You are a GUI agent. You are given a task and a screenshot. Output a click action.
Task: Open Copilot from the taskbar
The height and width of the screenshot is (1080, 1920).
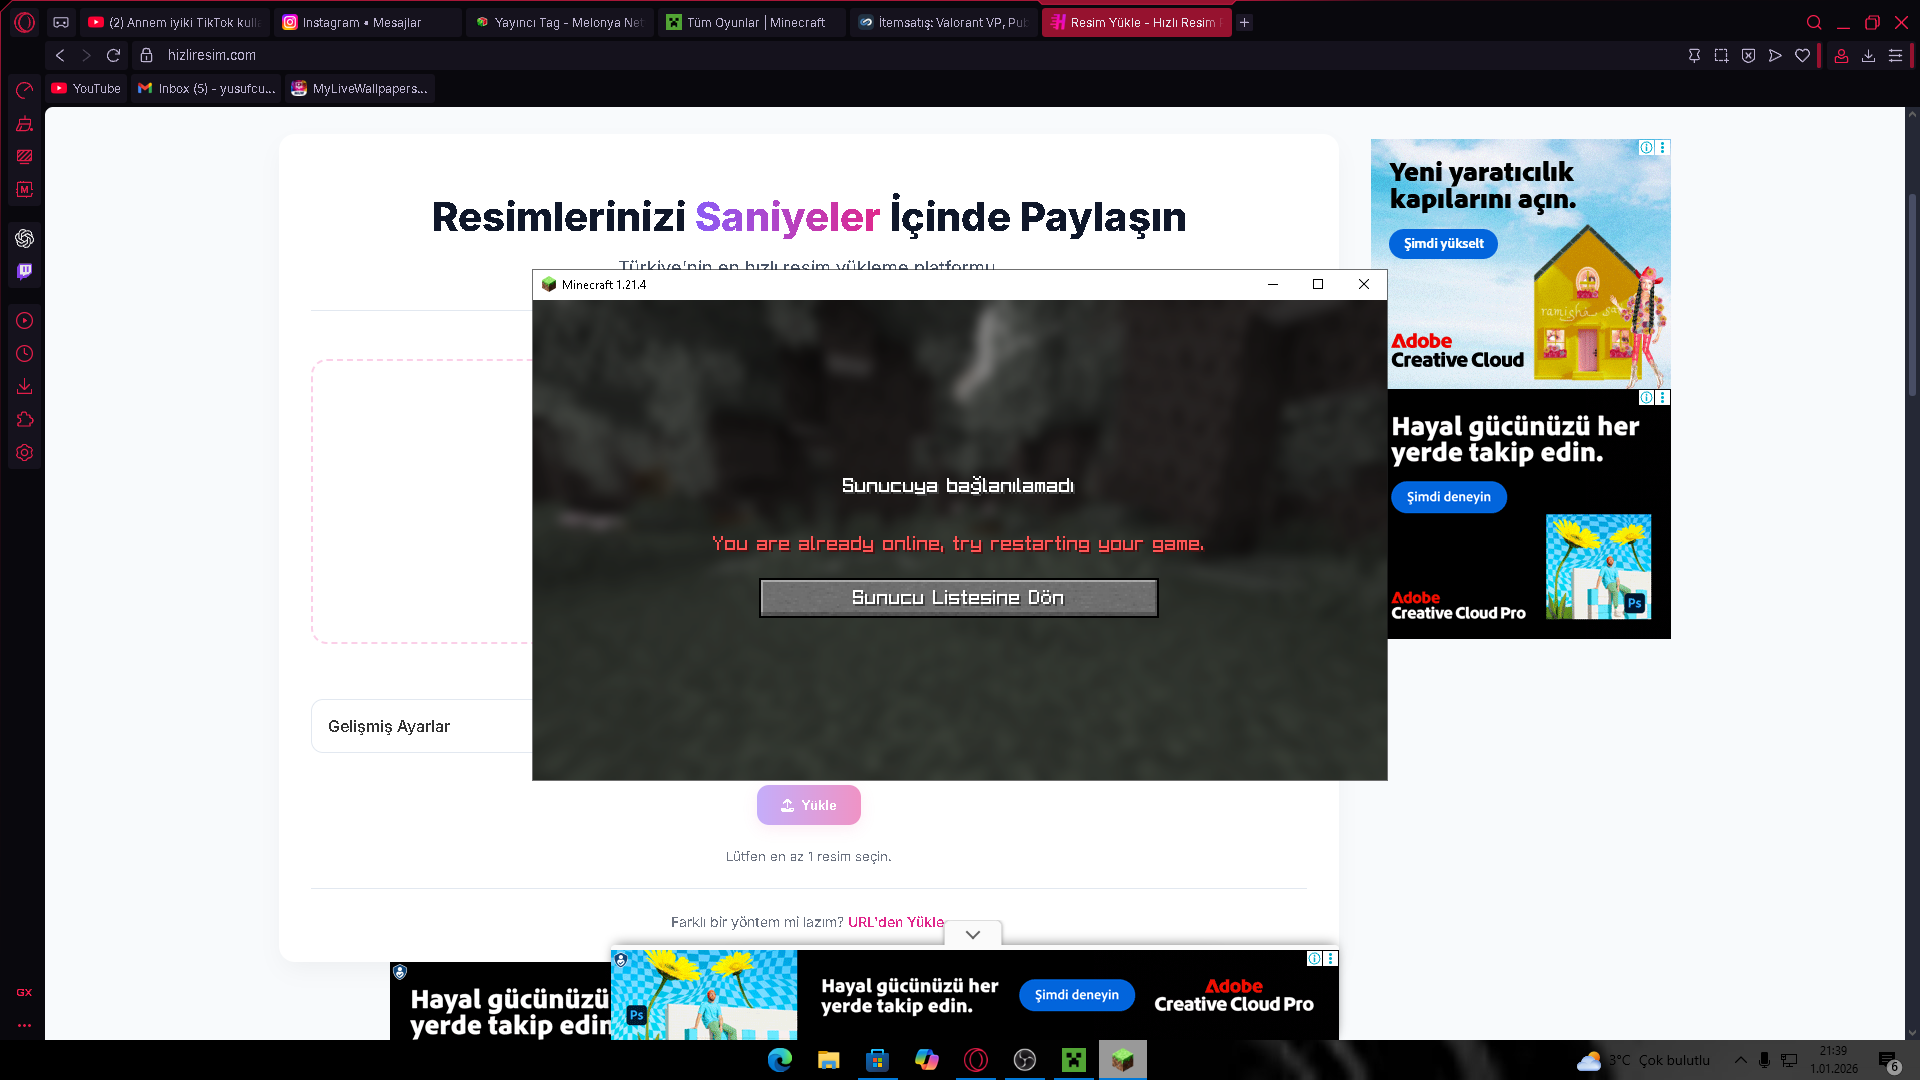927,1060
